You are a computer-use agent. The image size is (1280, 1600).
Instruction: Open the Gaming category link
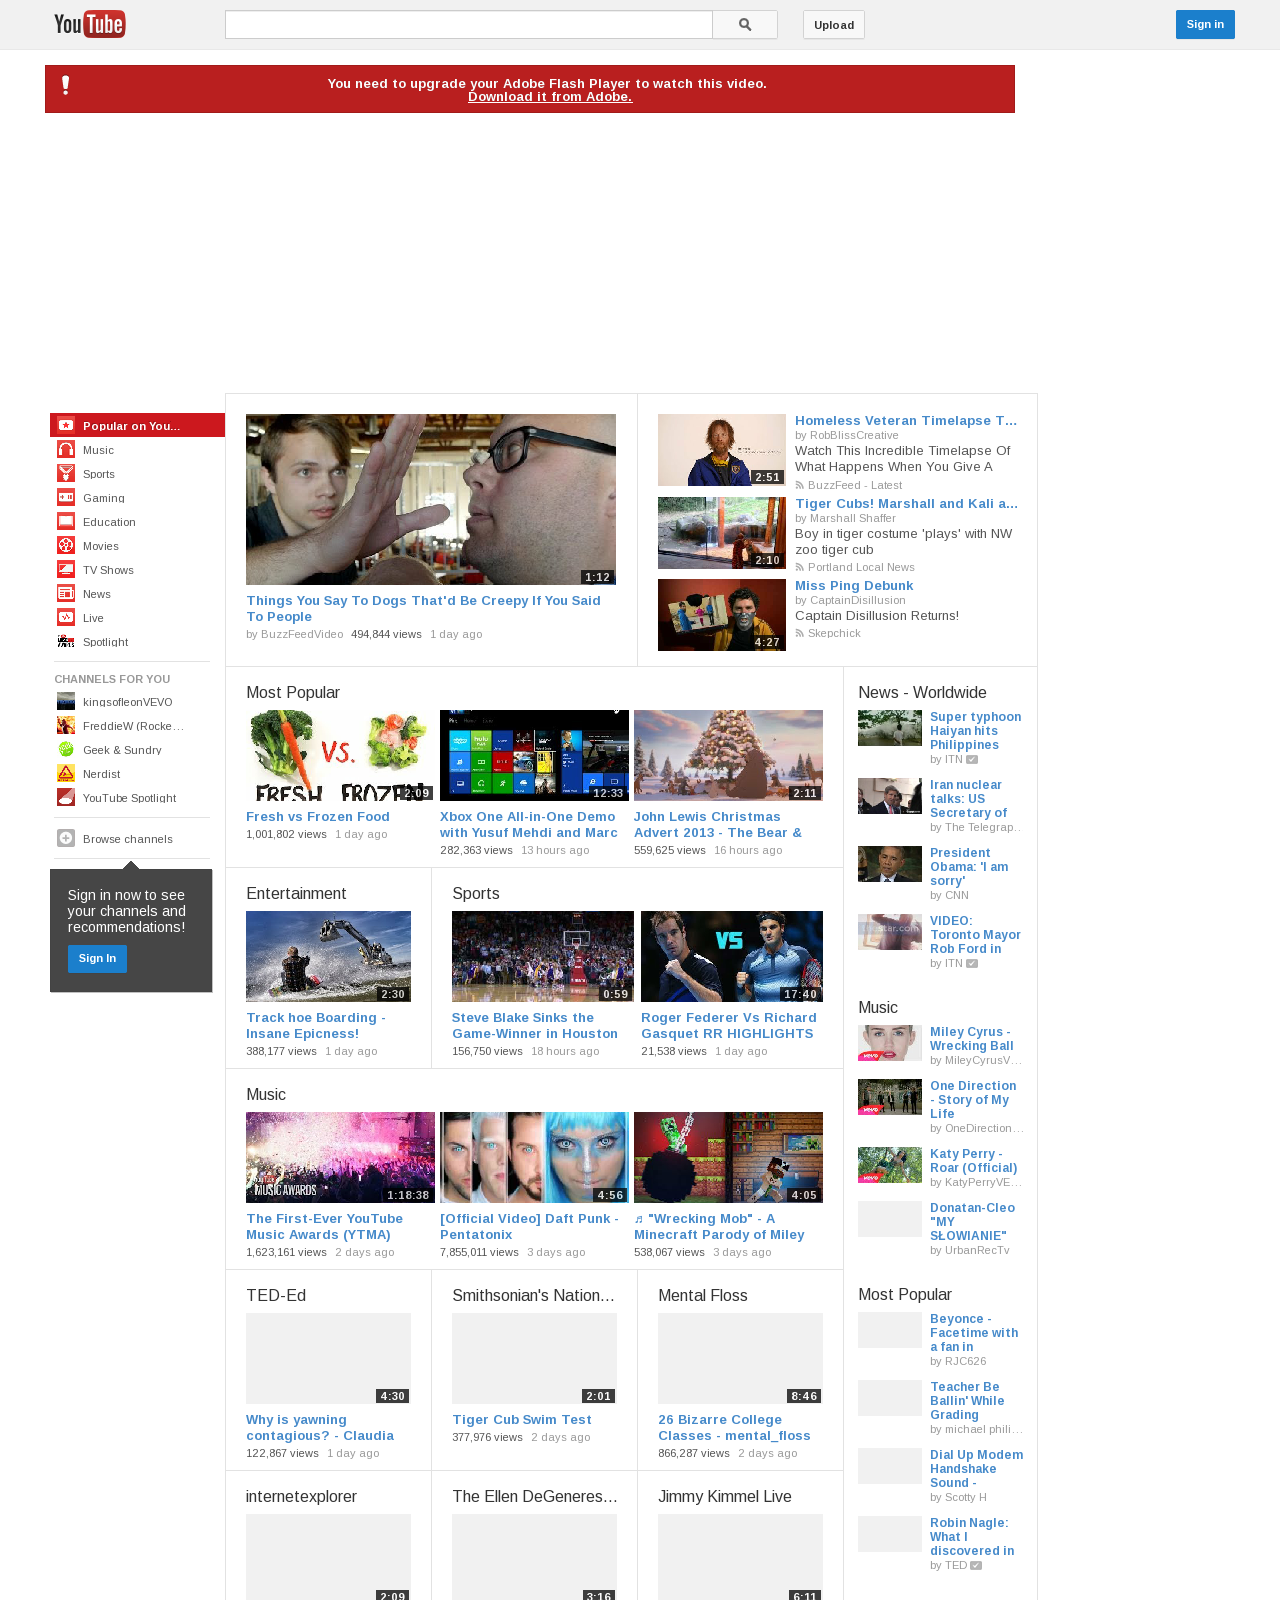(x=104, y=498)
